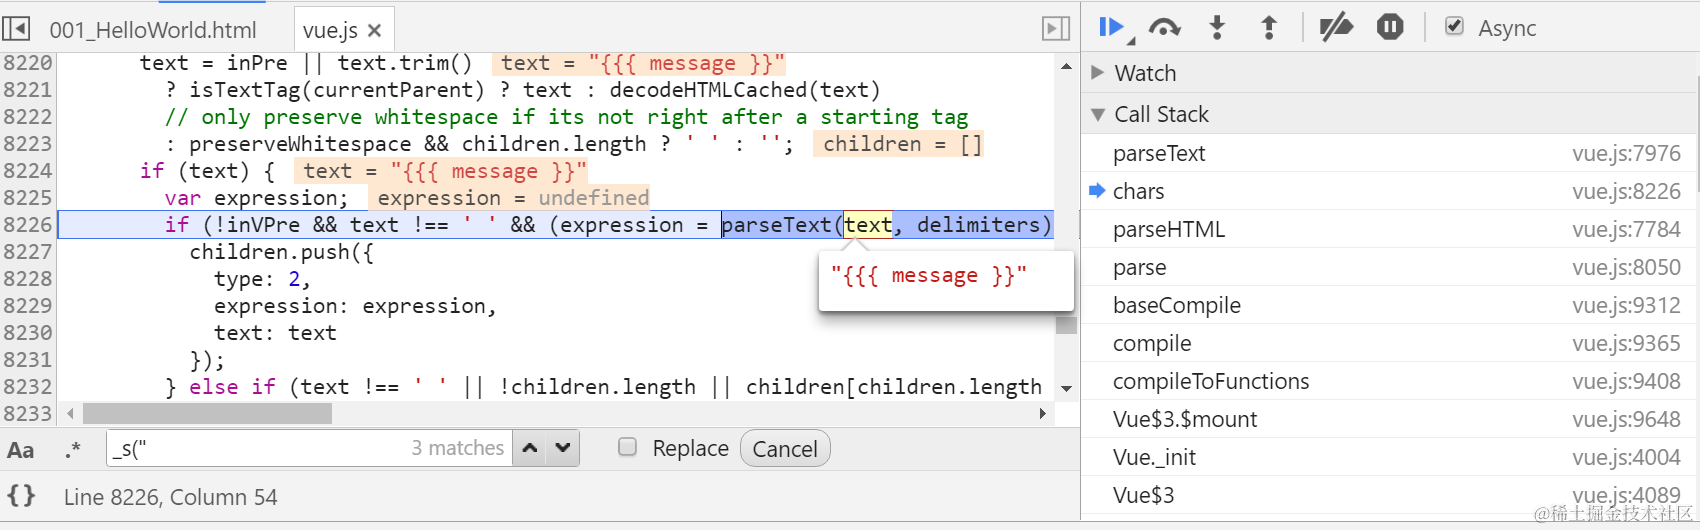Select compileToFunctions call stack frame

[1390, 381]
